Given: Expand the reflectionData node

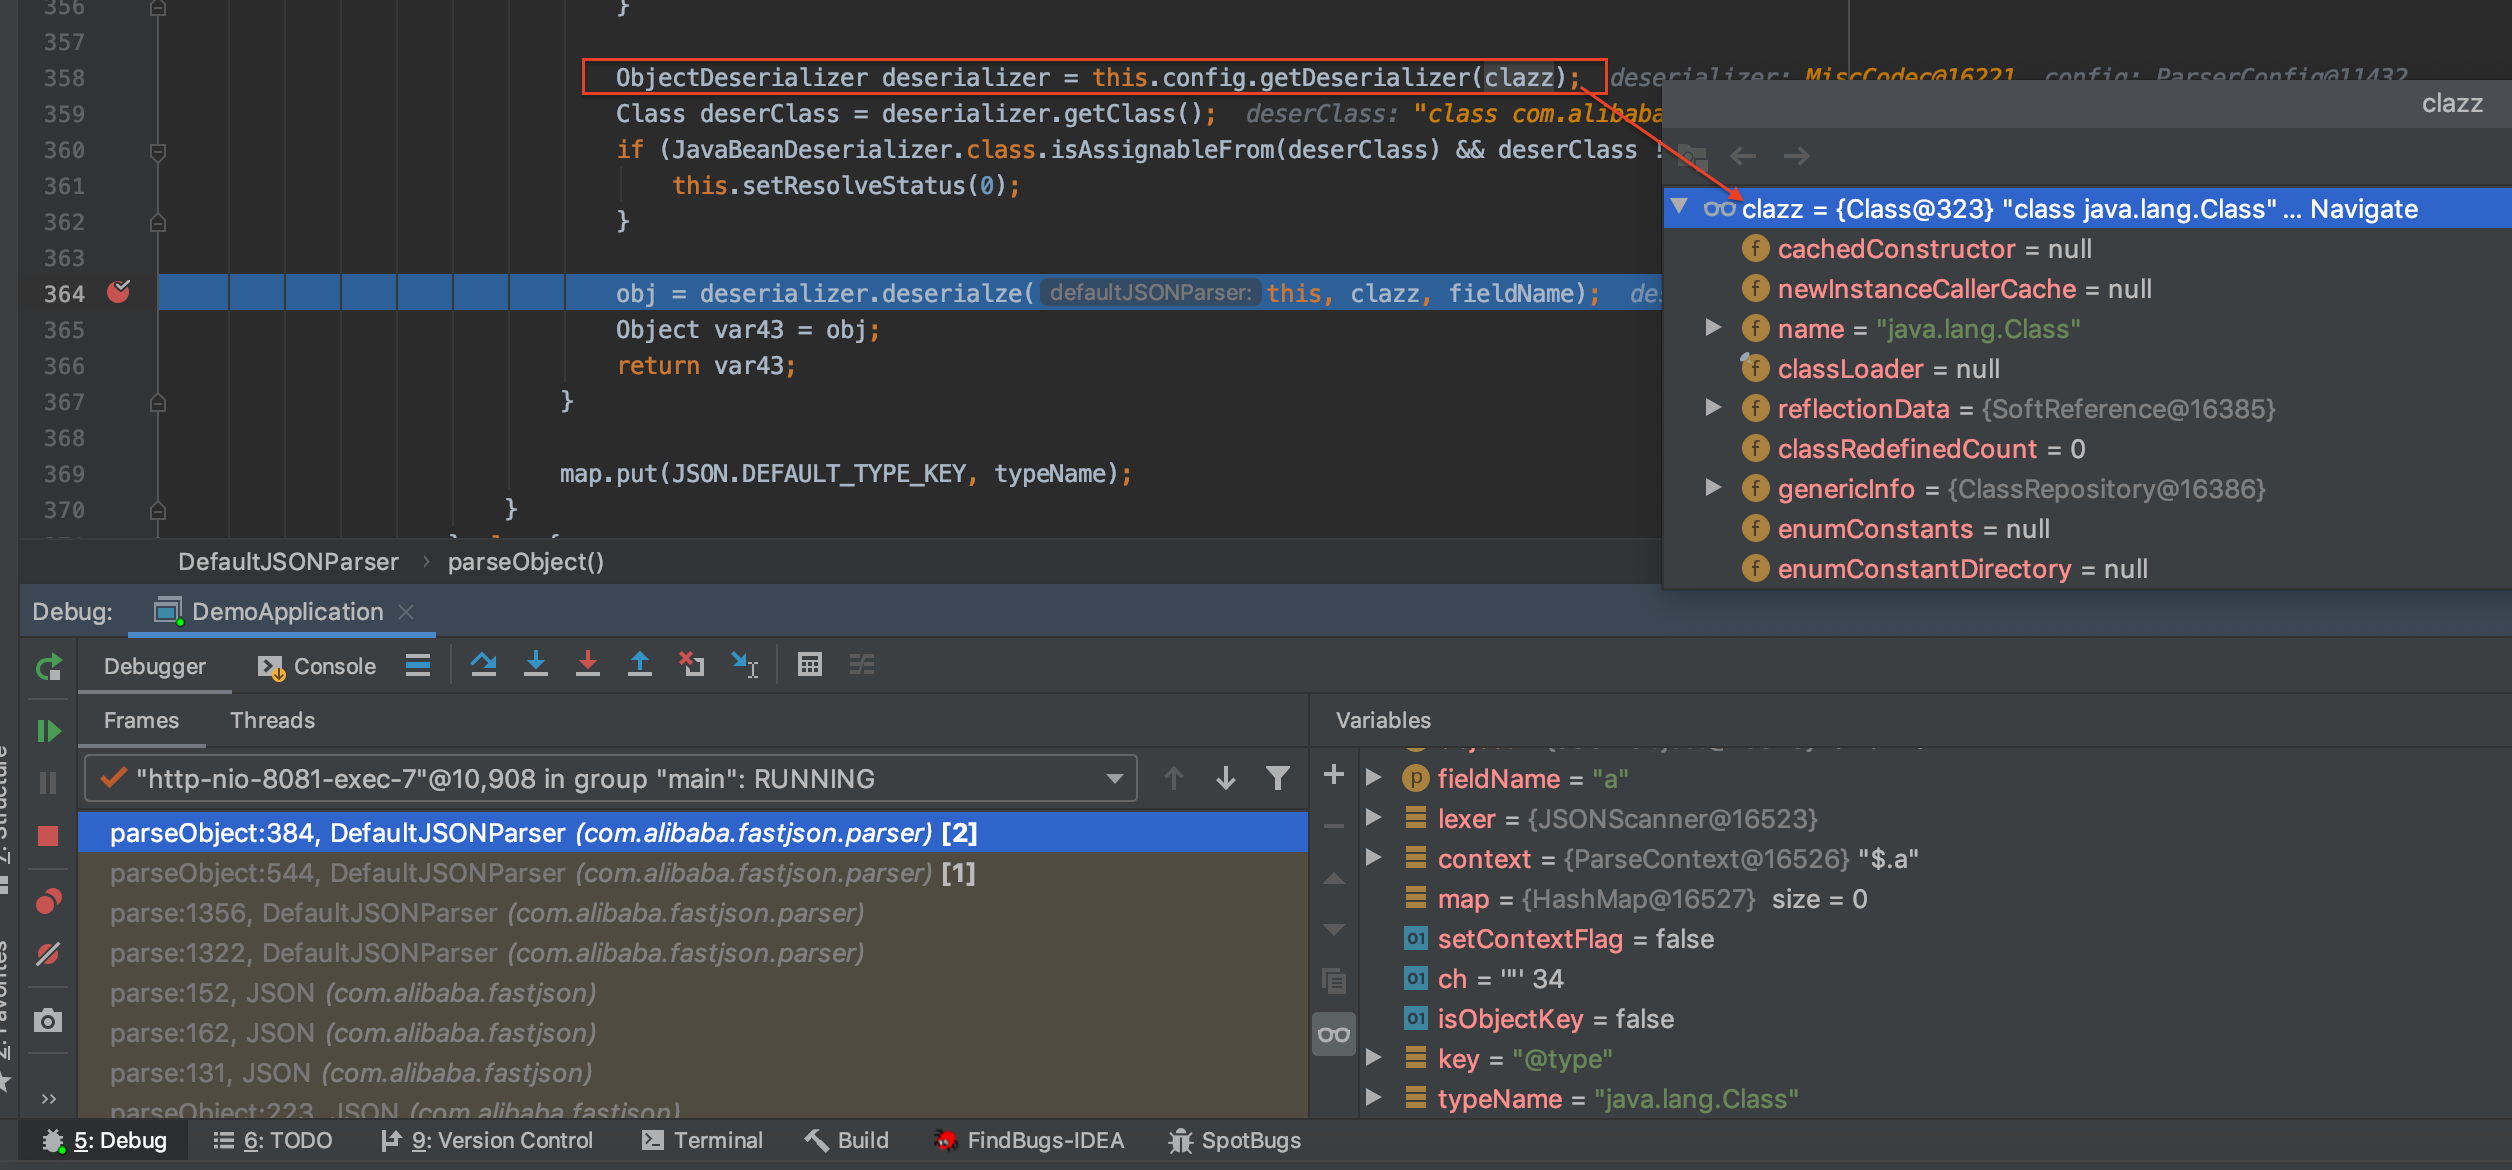Looking at the screenshot, I should (x=1713, y=408).
